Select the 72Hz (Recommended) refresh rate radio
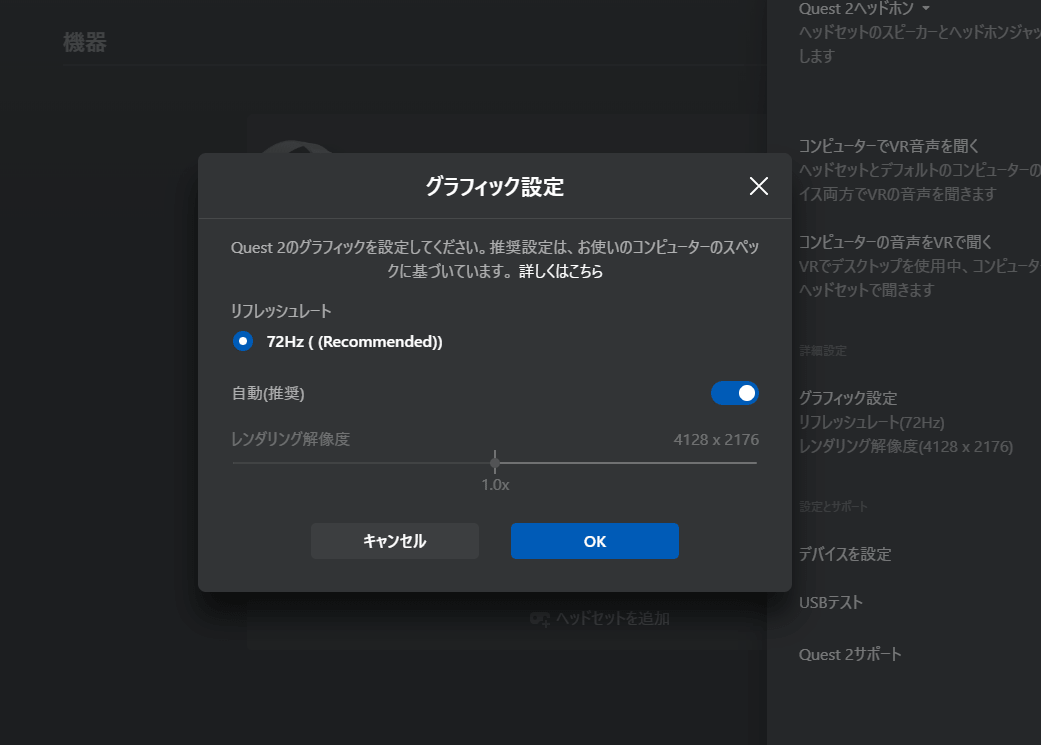This screenshot has height=745, width=1041. coord(243,341)
